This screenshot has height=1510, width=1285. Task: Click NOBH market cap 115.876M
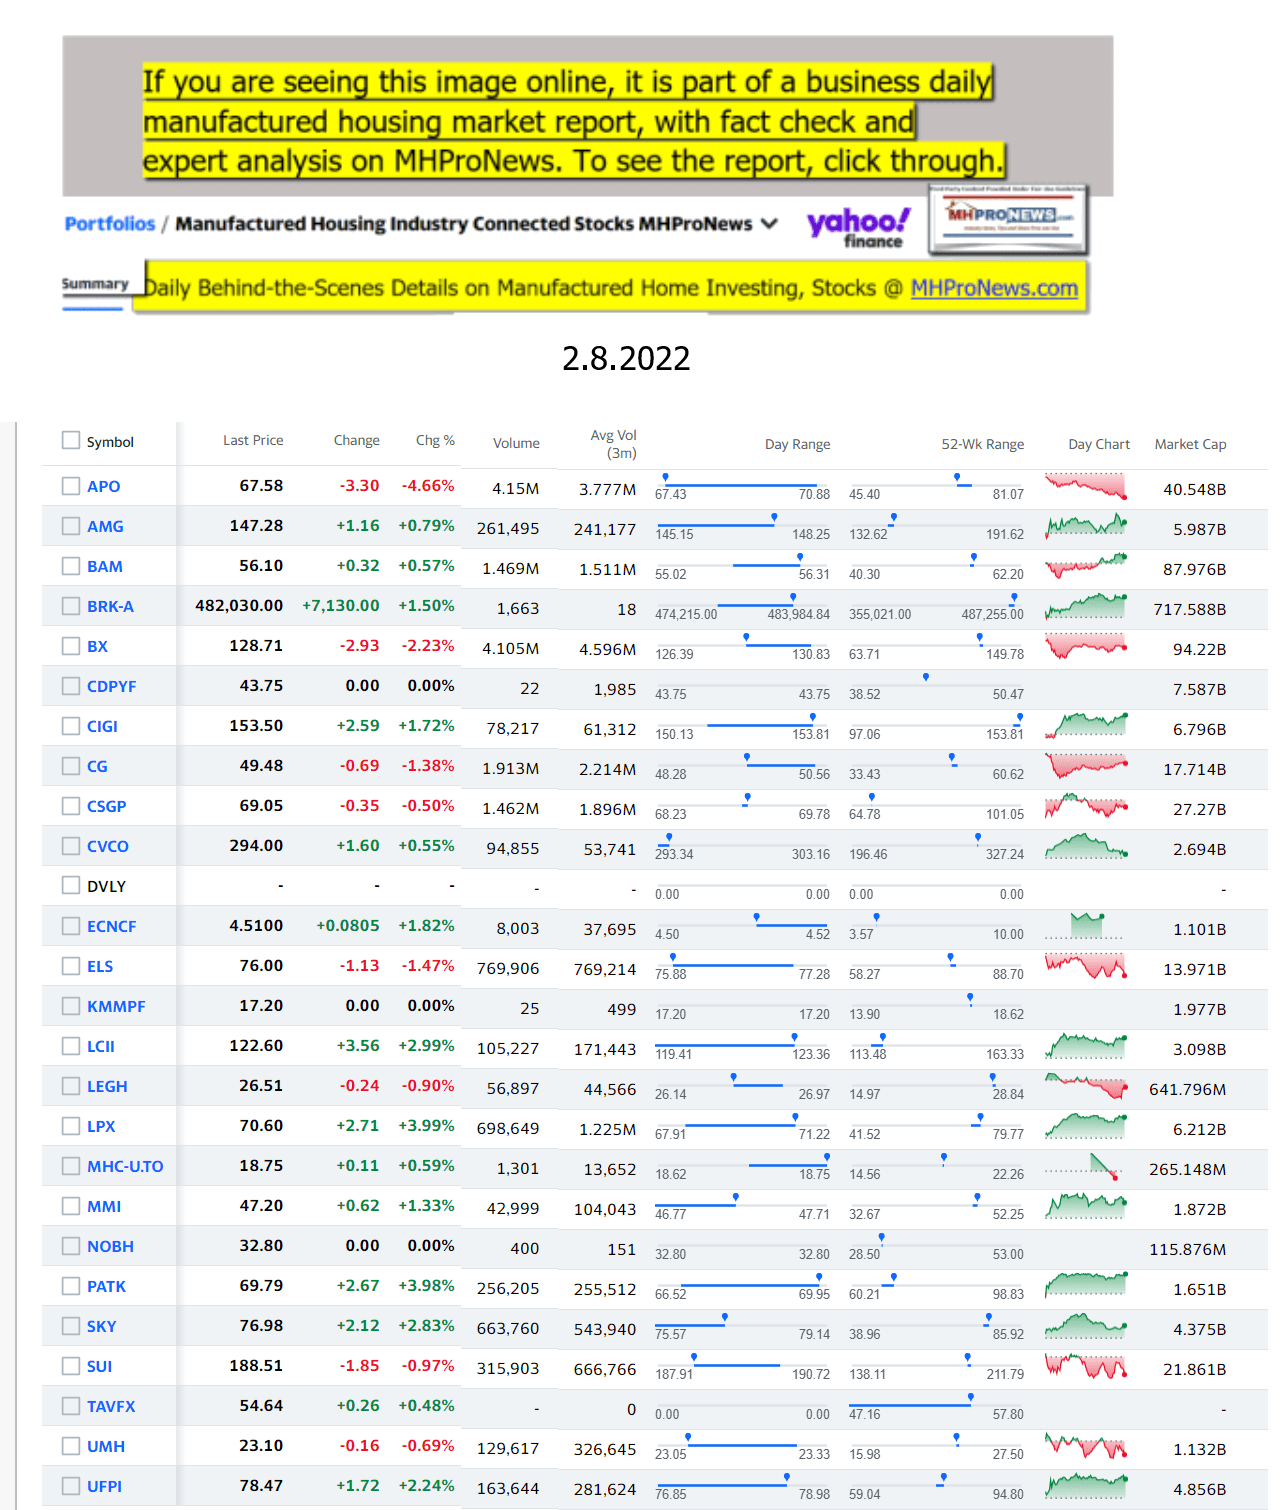click(1188, 1249)
